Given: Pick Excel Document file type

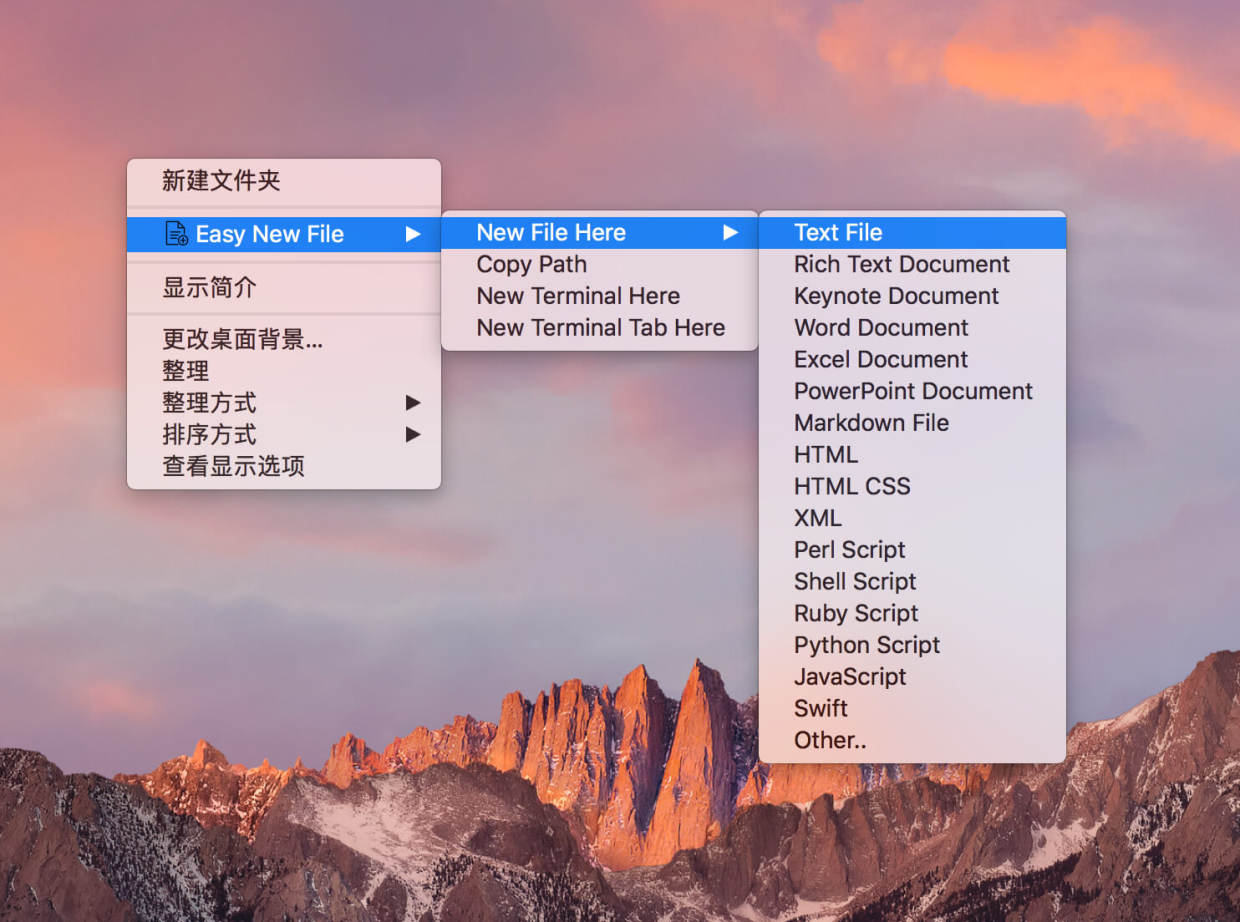Looking at the screenshot, I should coord(912,360).
